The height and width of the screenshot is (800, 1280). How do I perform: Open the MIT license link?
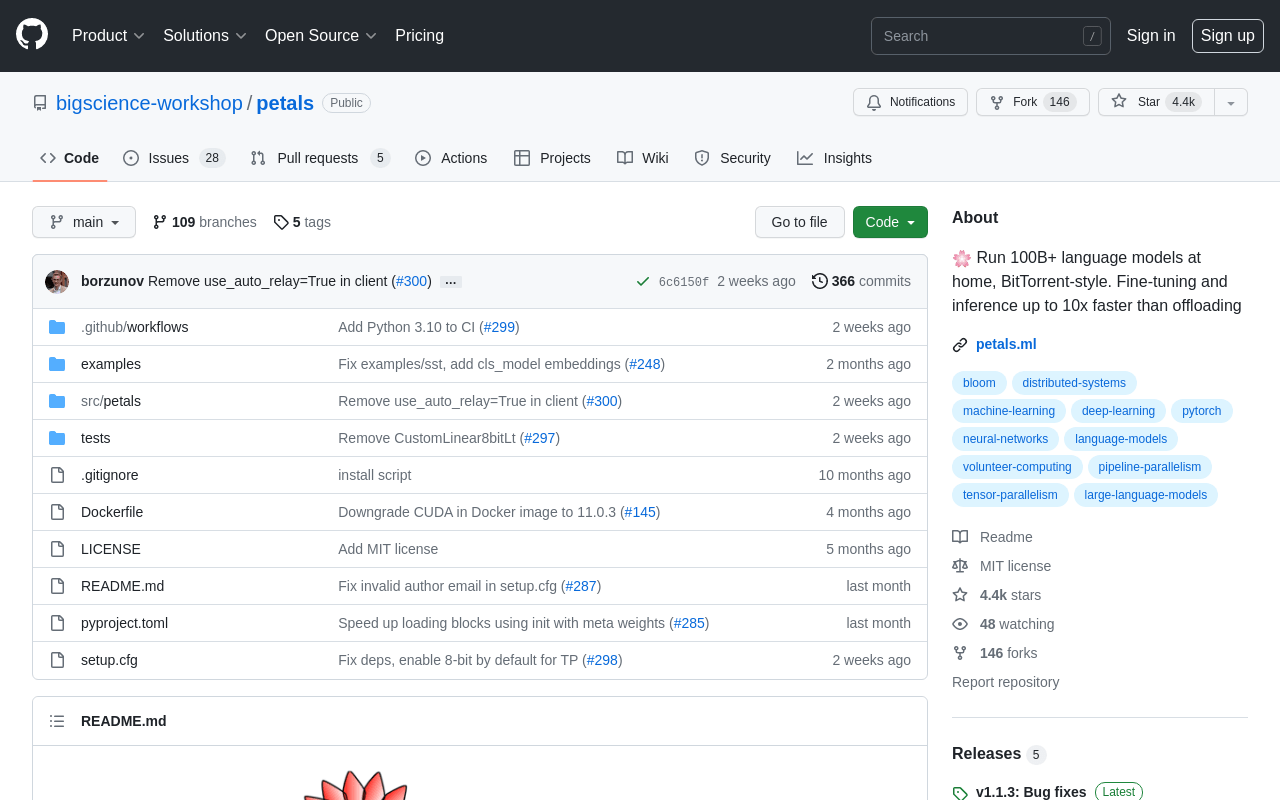(1001, 566)
